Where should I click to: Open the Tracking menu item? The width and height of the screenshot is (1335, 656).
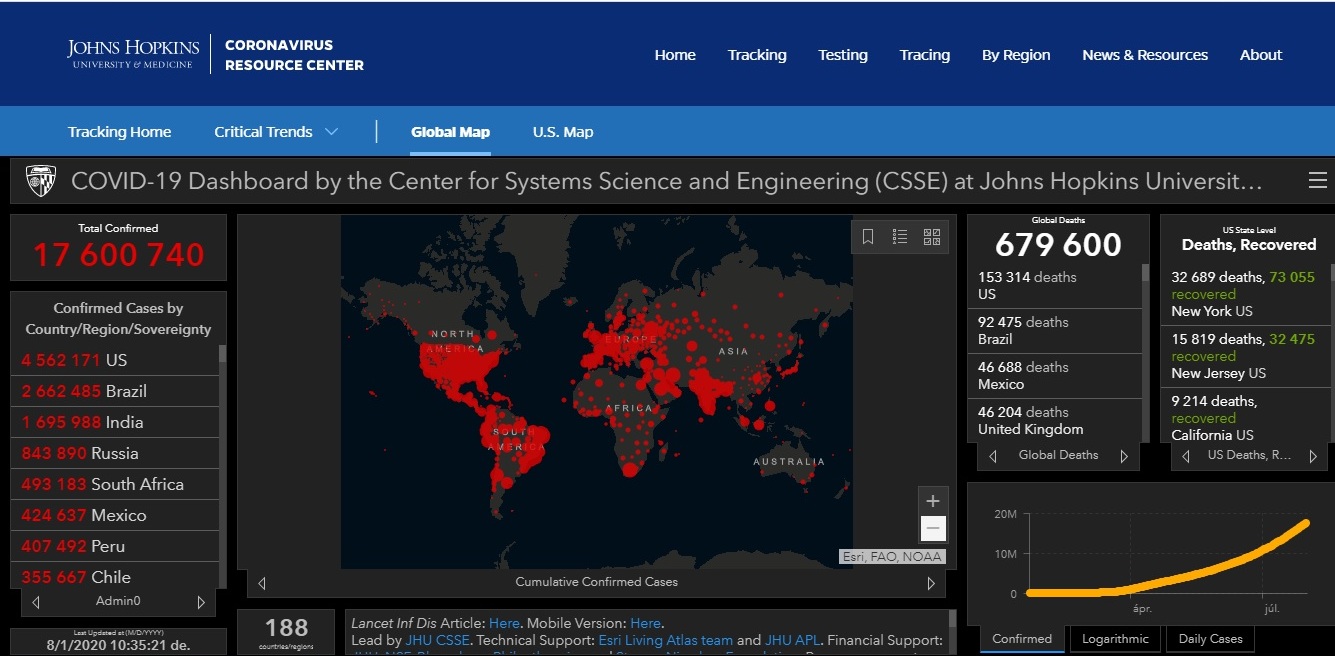tap(757, 55)
